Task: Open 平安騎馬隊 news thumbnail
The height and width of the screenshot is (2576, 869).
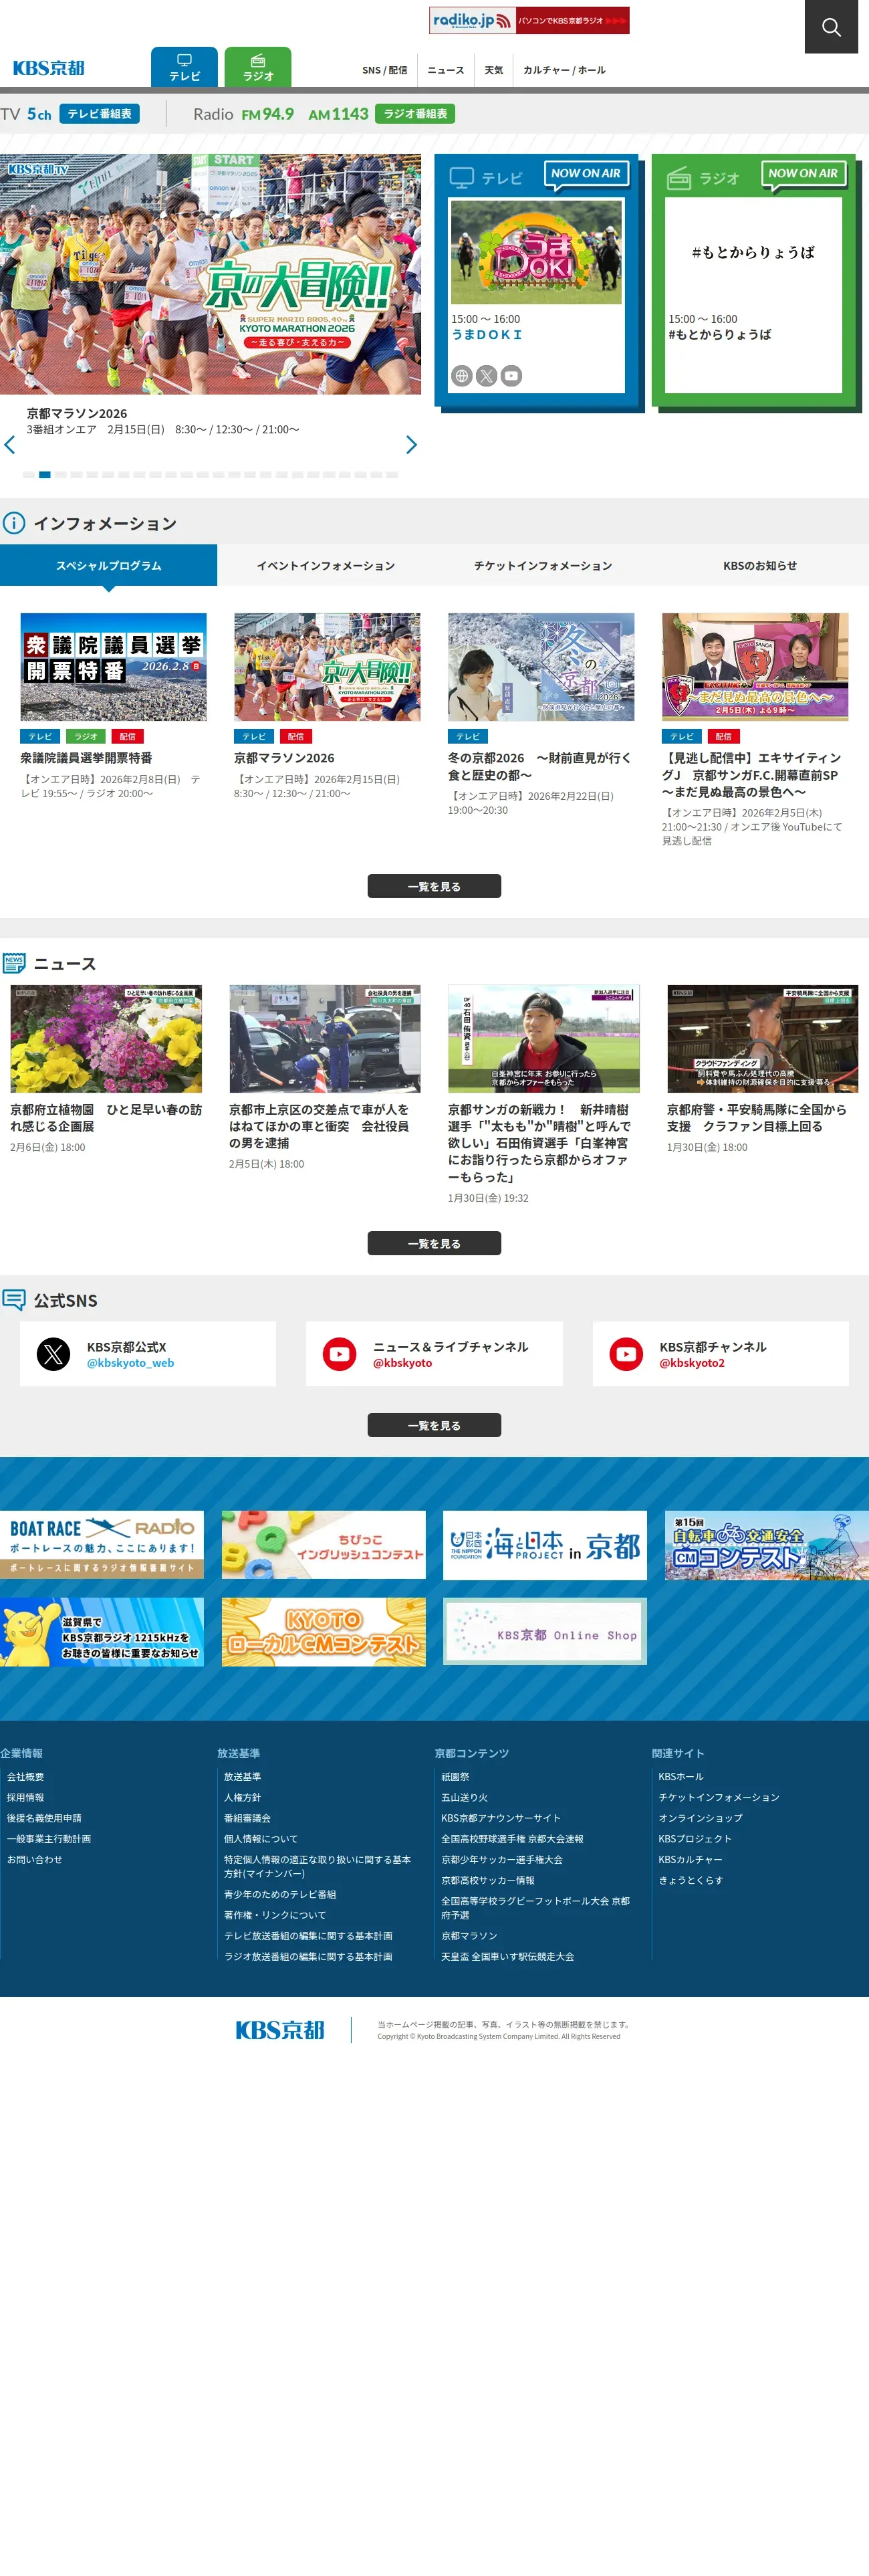Action: [762, 1038]
